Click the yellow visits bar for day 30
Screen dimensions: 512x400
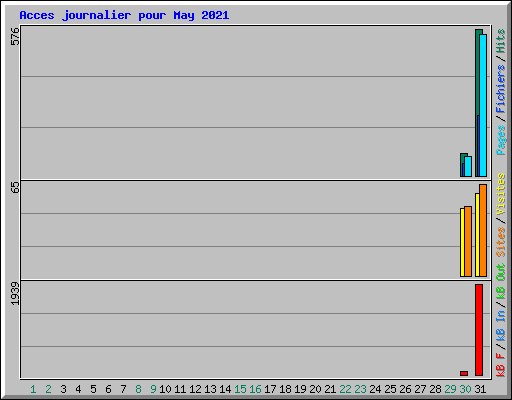pos(462,242)
